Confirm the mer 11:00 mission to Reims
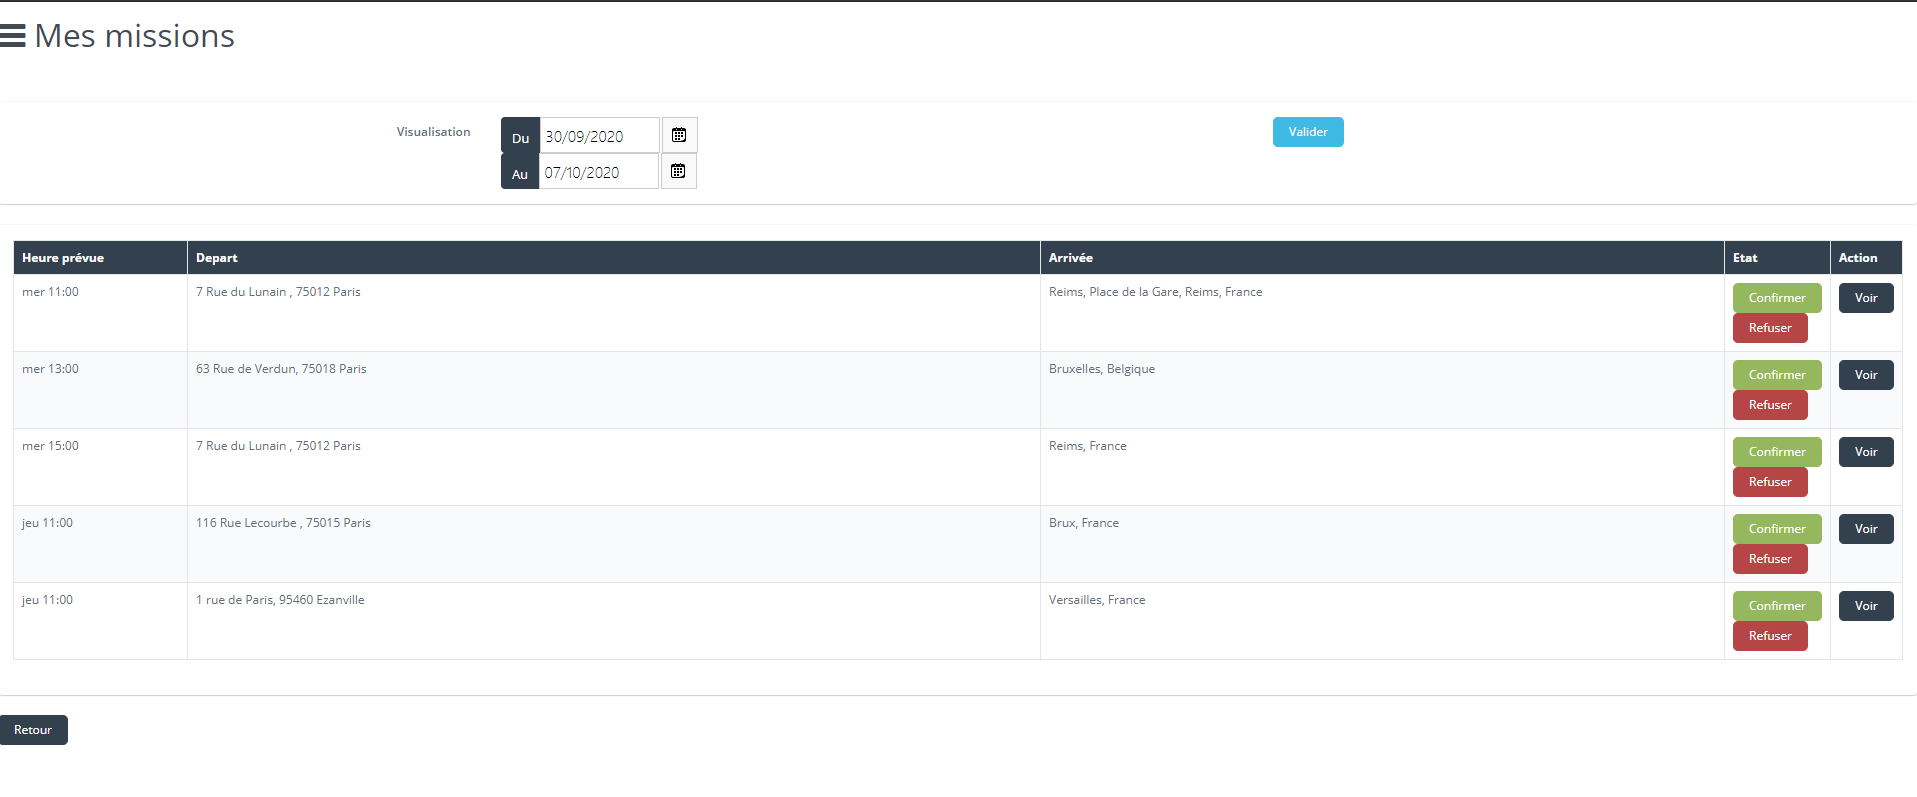This screenshot has width=1917, height=797. click(1776, 298)
